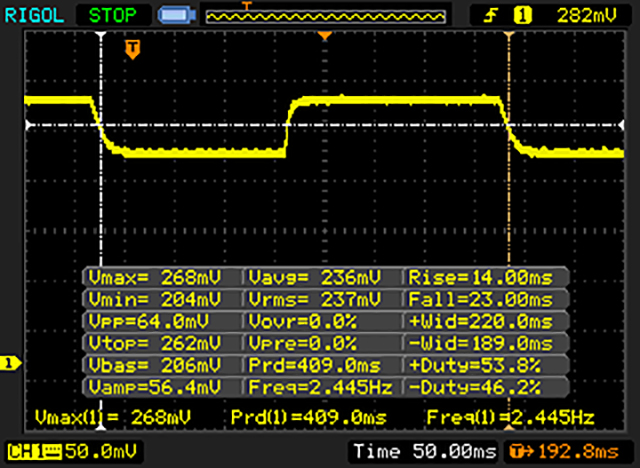This screenshot has height=468, width=640.
Task: Click the rising edge trigger icon
Action: click(491, 16)
